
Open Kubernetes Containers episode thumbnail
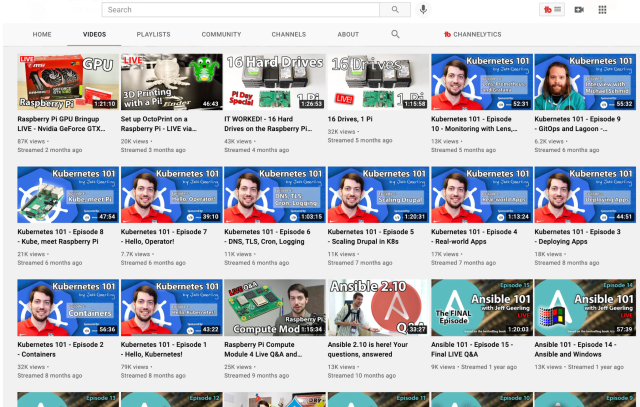68,307
